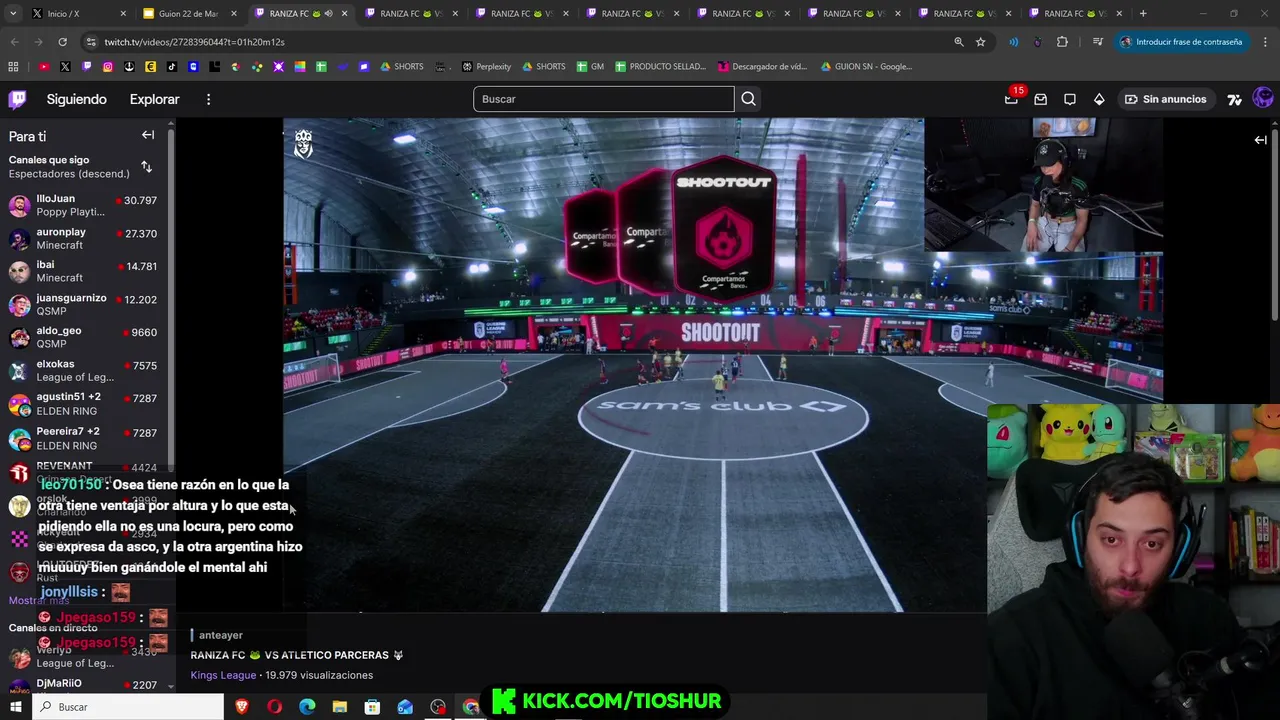Open the YouTube bookmark
Screen dimensions: 1280x720
44,67
